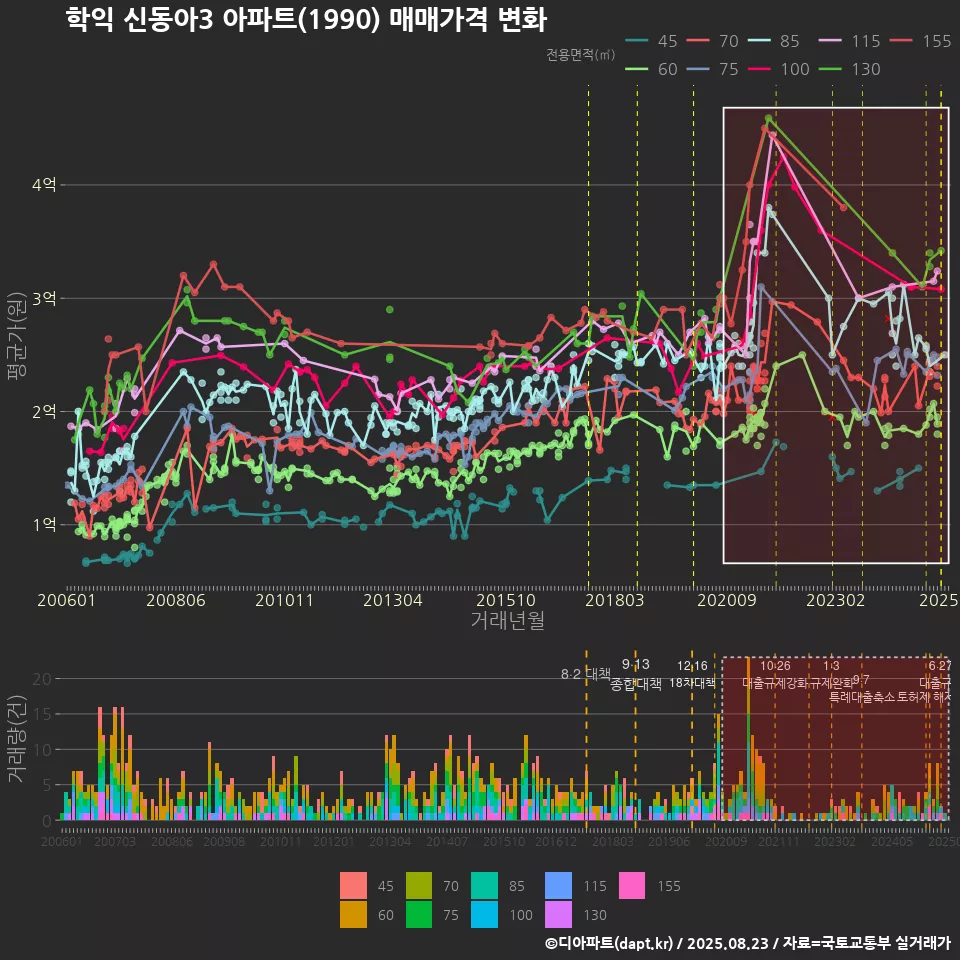Click 201407 on the volume chart x-axis
Viewport: 960px width, 960px height.
[x=447, y=842]
